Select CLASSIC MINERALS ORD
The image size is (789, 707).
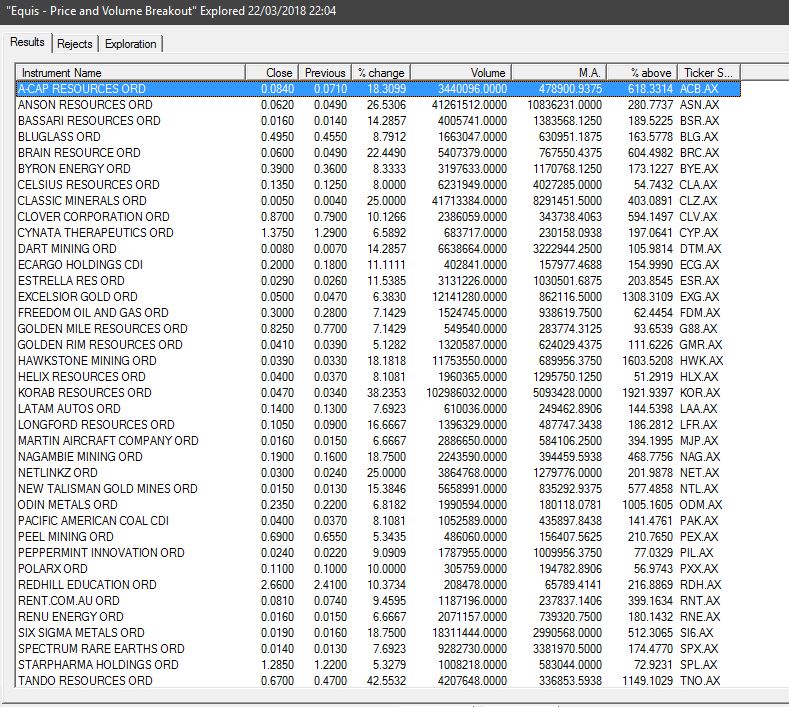[x=378, y=201]
